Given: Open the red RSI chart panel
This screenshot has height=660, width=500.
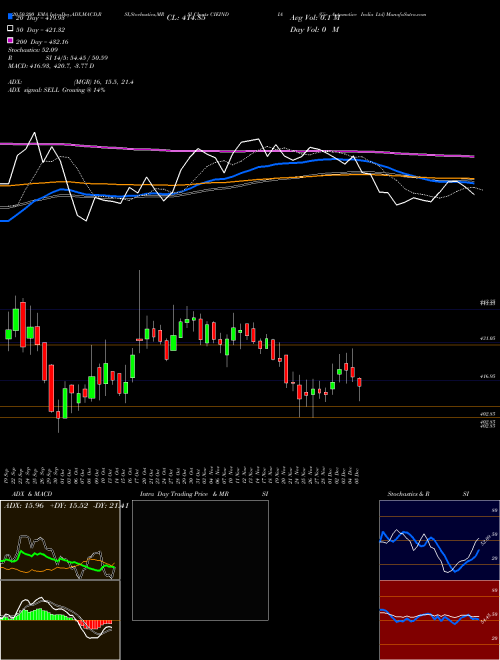Looking at the screenshot, I should click(439, 620).
